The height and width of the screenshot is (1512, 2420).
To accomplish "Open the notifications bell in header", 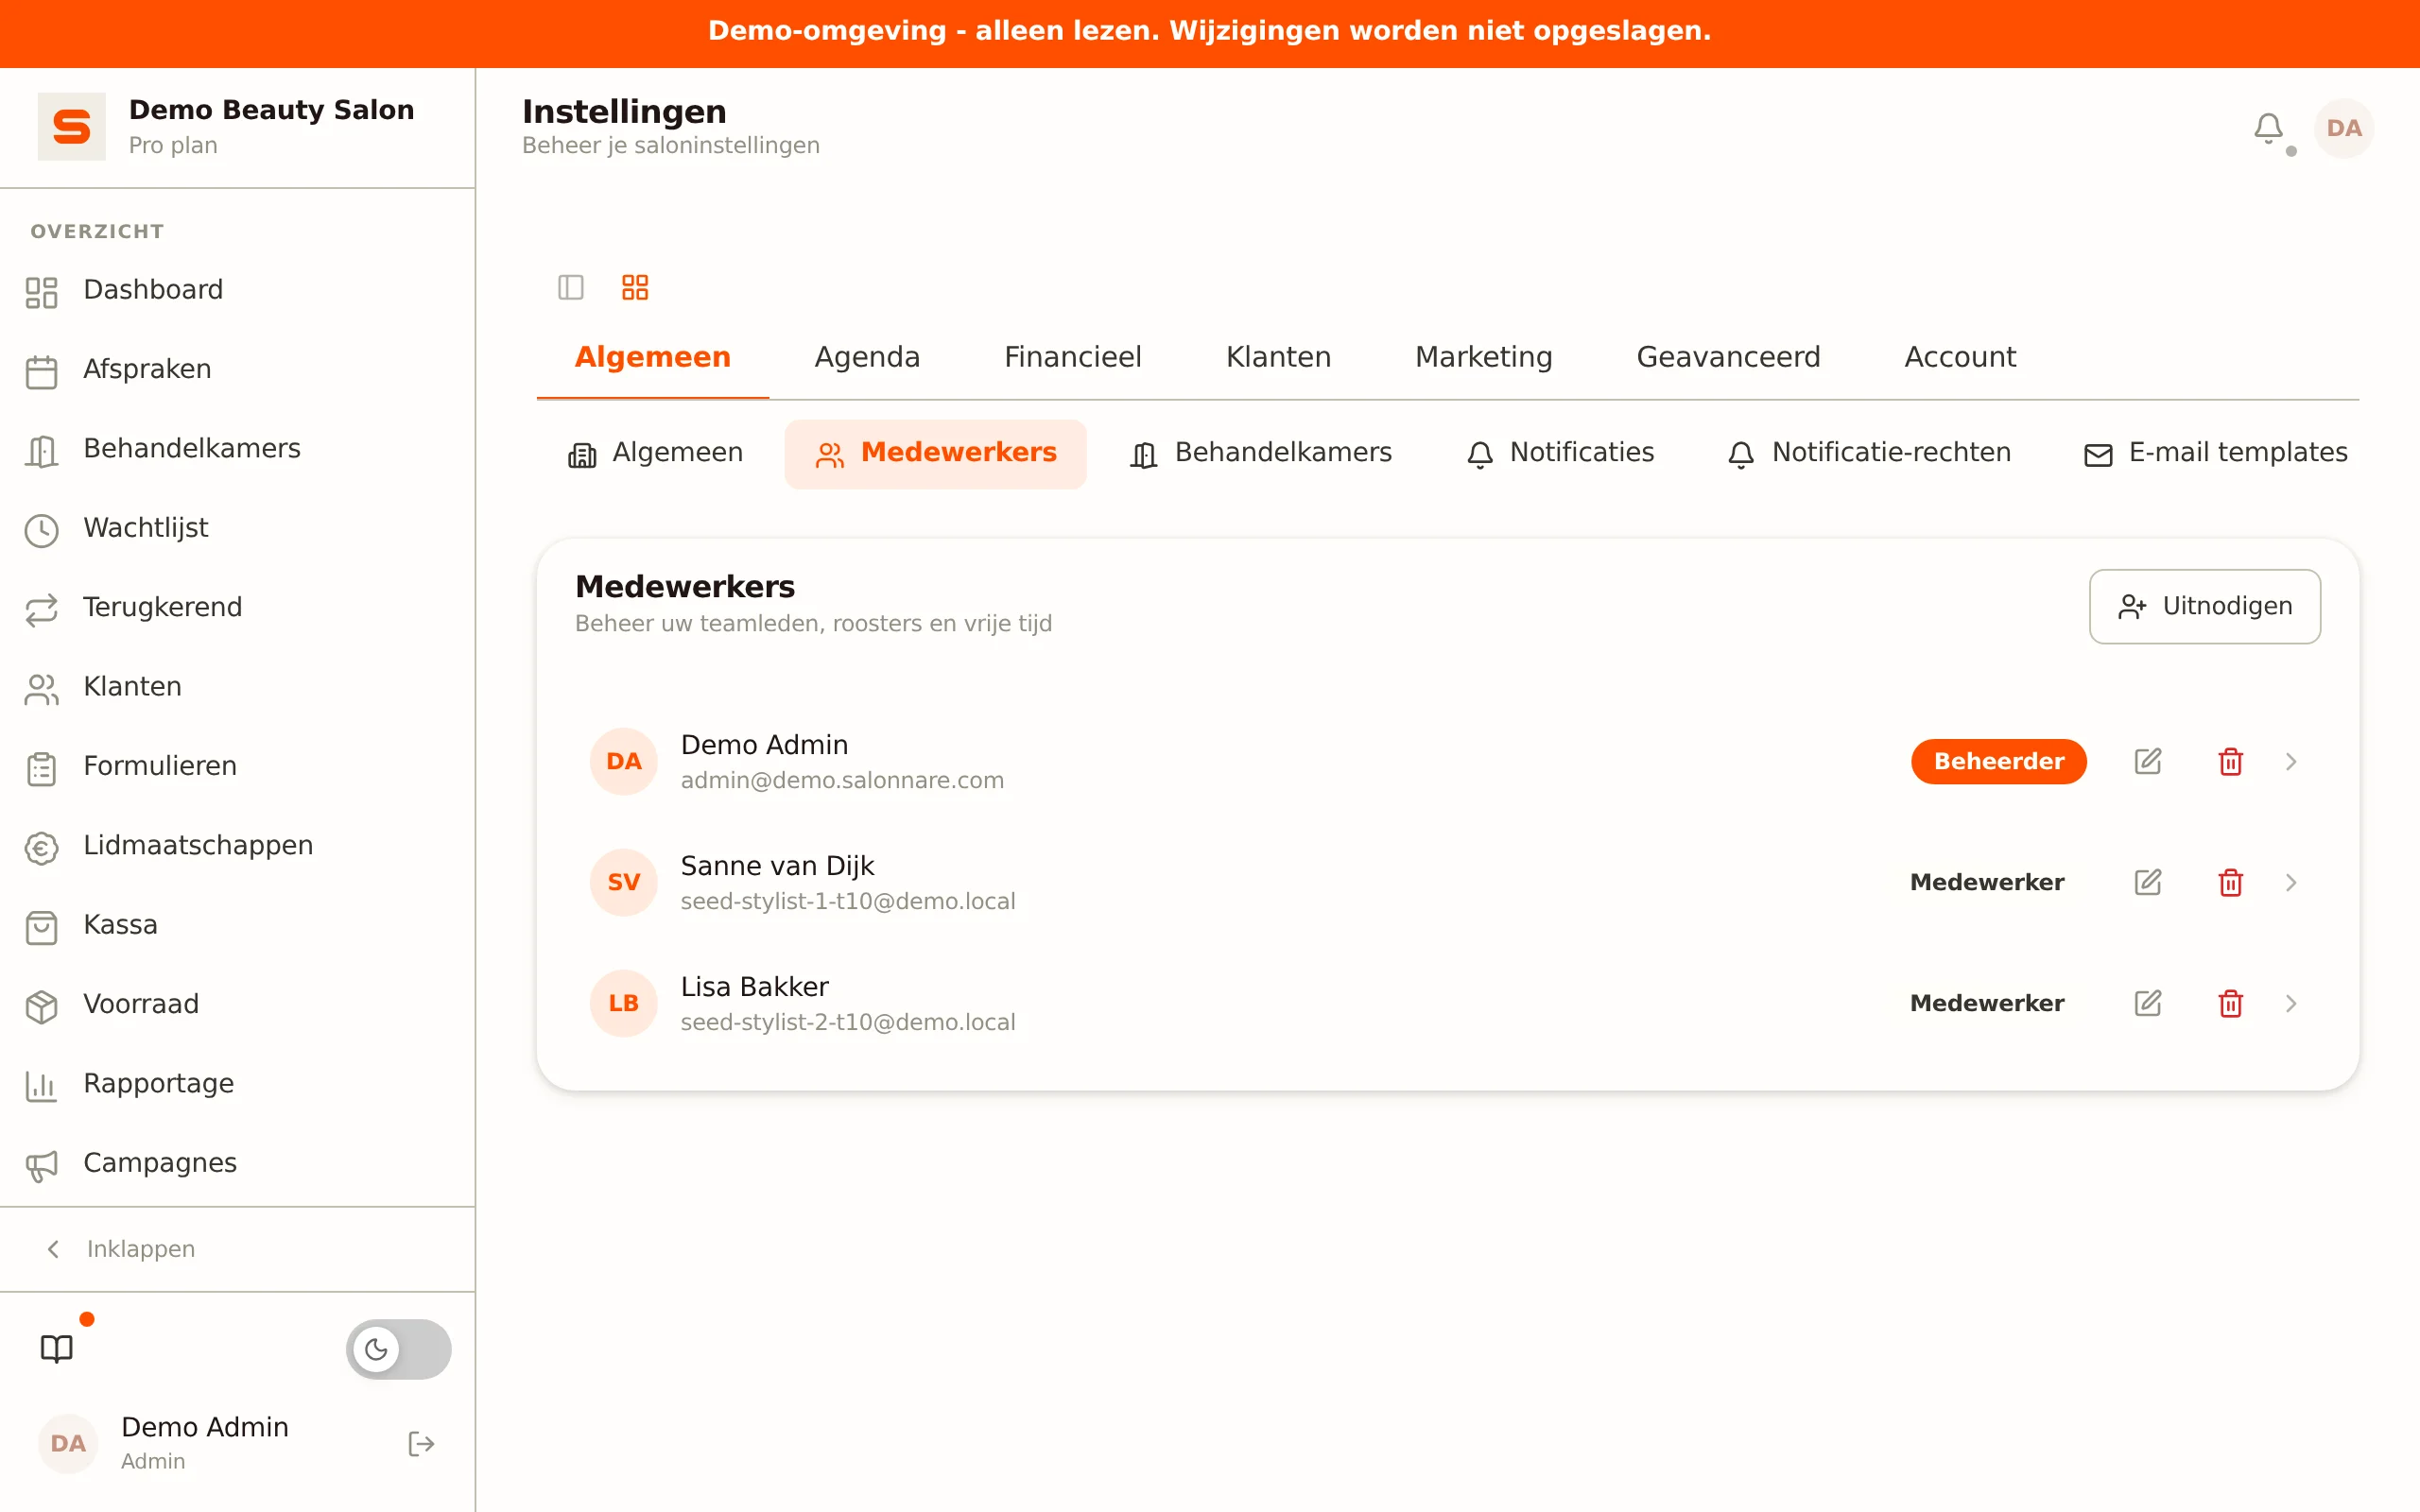I will [x=2268, y=128].
